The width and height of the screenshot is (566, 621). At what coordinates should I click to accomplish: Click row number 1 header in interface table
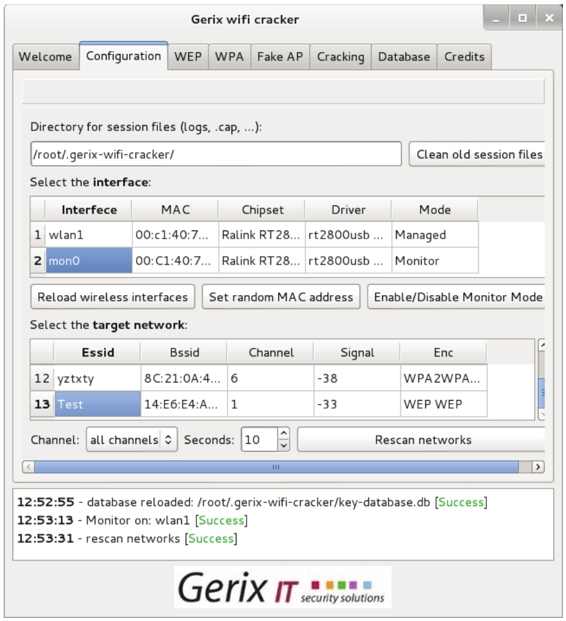[x=38, y=235]
